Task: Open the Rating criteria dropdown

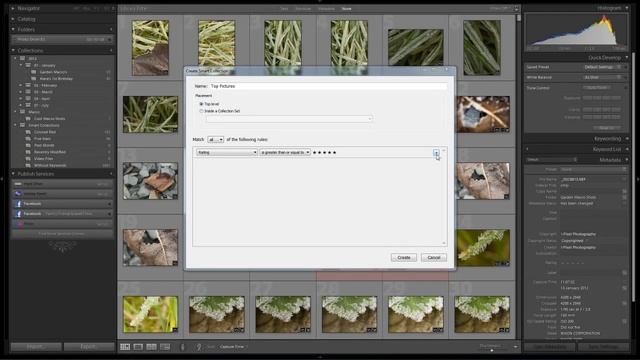Action: coord(227,152)
